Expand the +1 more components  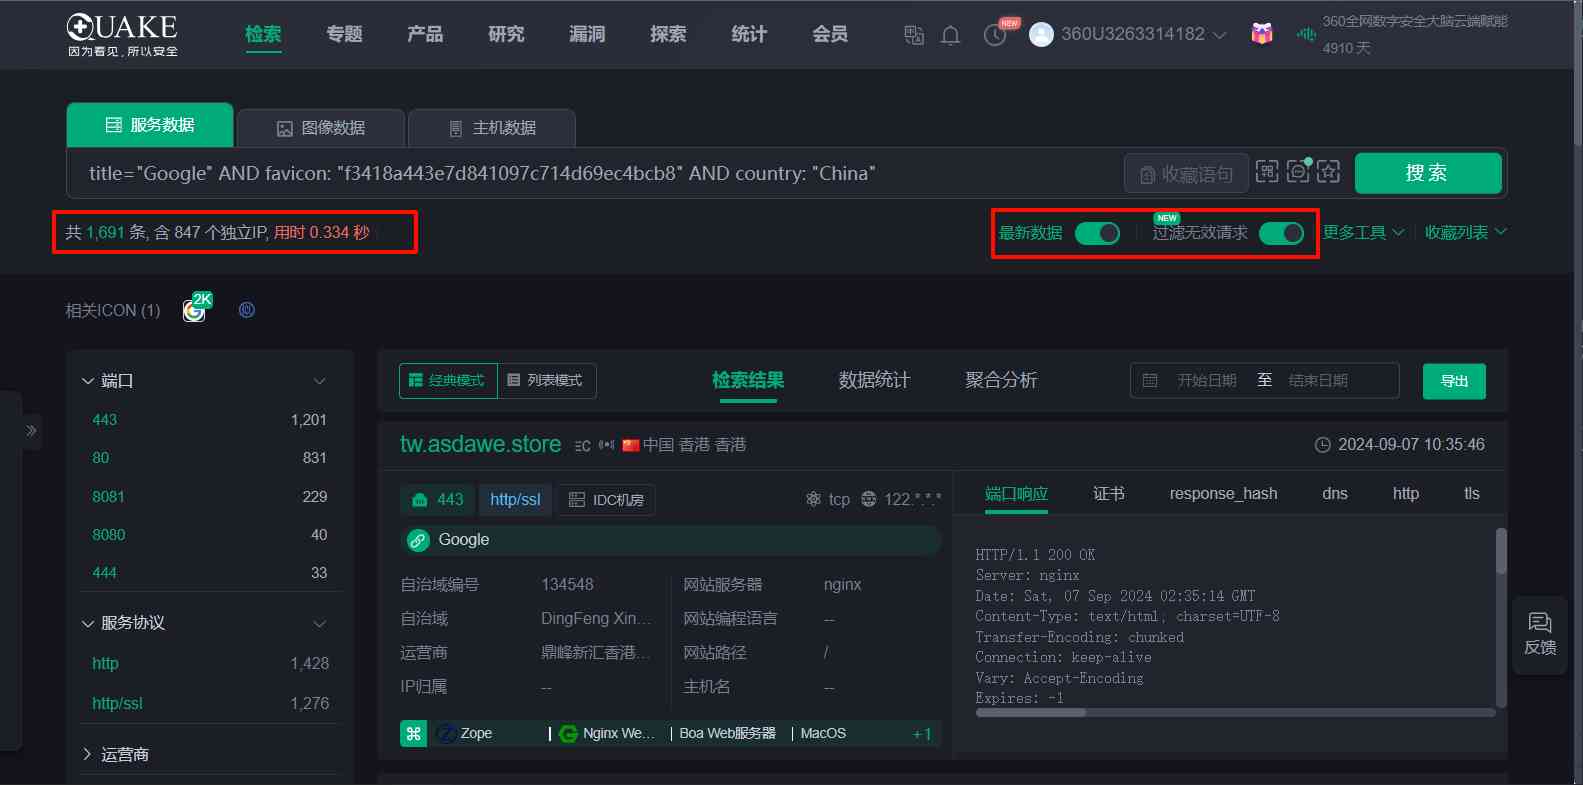tap(922, 734)
